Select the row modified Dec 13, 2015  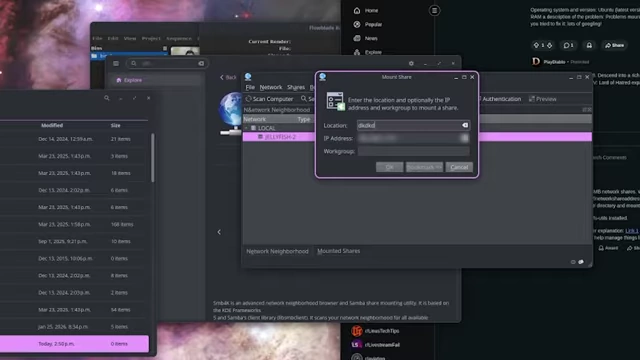click(x=74, y=259)
